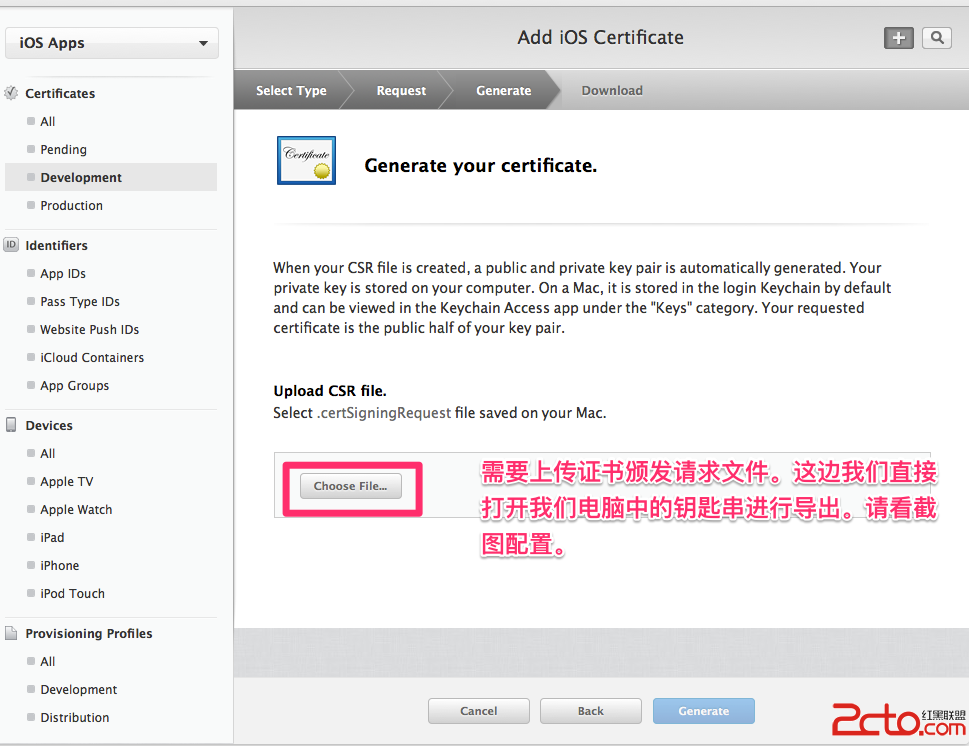Image resolution: width=969 pixels, height=746 pixels.
Task: Click the Generate your certificate heading
Action: 480,166
